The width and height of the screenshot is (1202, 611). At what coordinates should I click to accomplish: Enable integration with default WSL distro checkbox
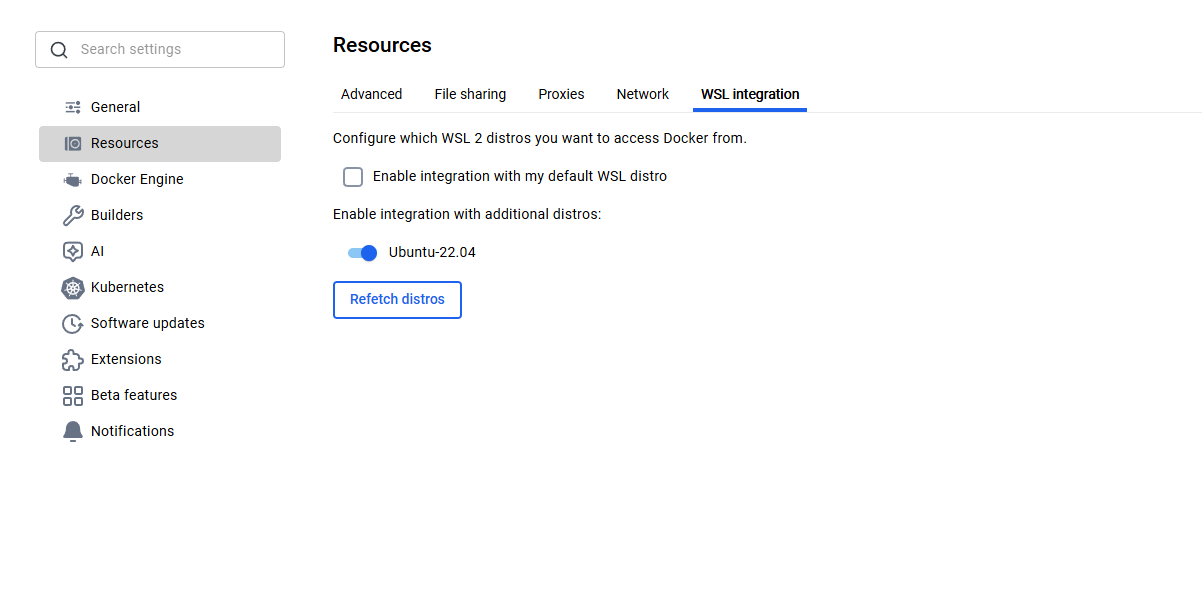pyautogui.click(x=353, y=177)
